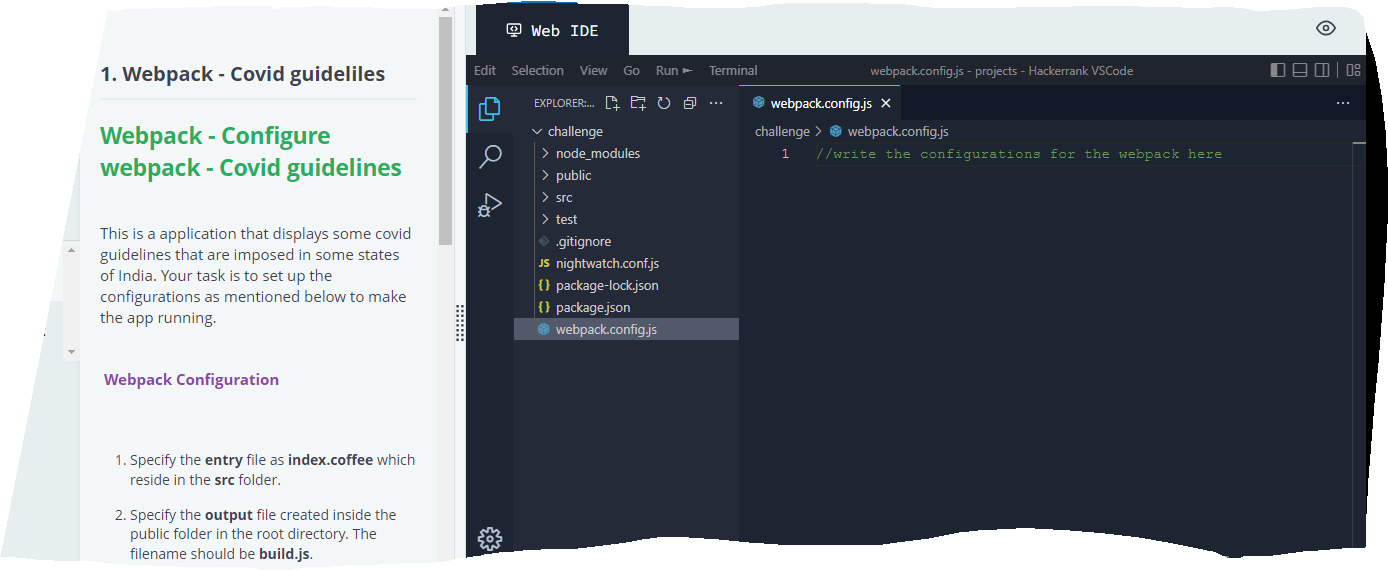Open the Run and Debug icon

pos(490,205)
